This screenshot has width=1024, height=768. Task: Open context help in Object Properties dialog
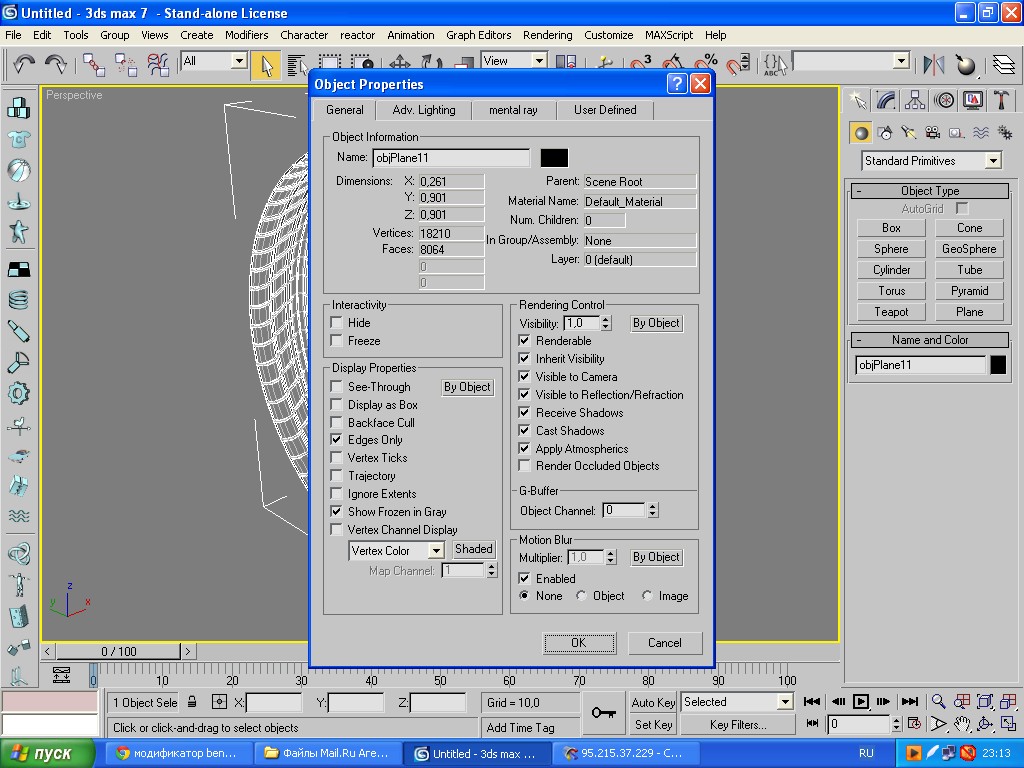pyautogui.click(x=677, y=84)
